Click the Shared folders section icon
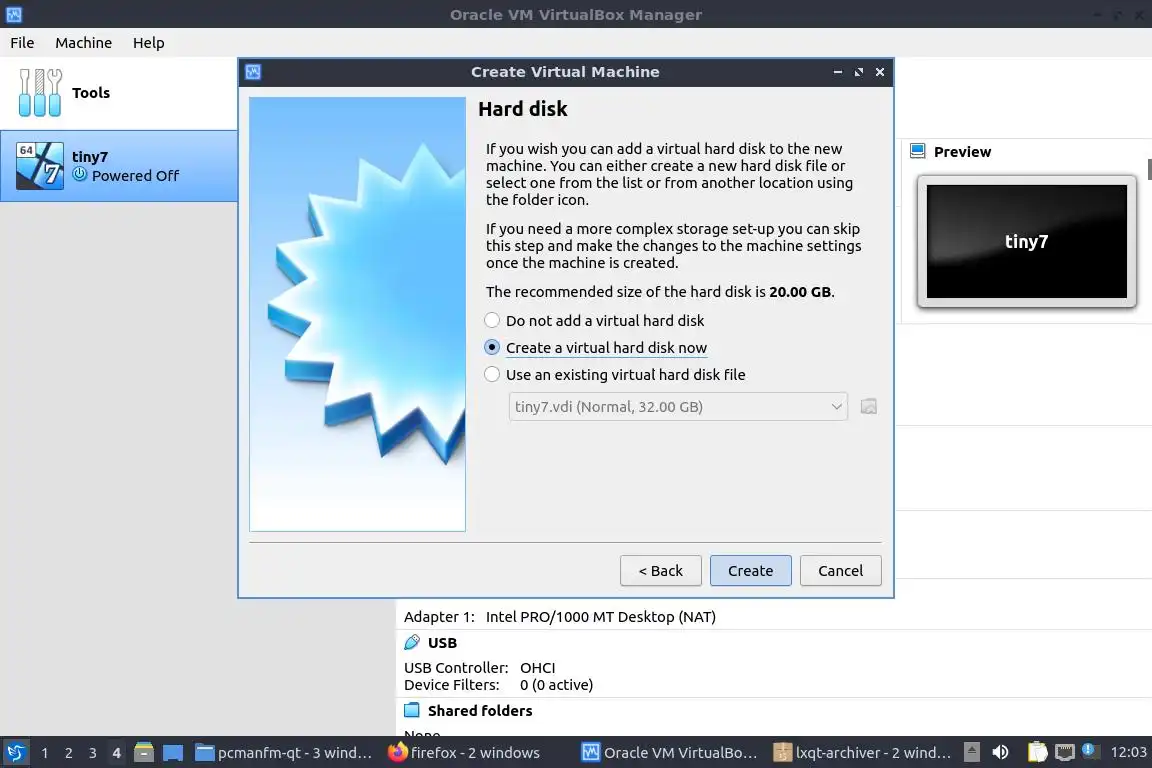The width and height of the screenshot is (1152, 768). 412,710
